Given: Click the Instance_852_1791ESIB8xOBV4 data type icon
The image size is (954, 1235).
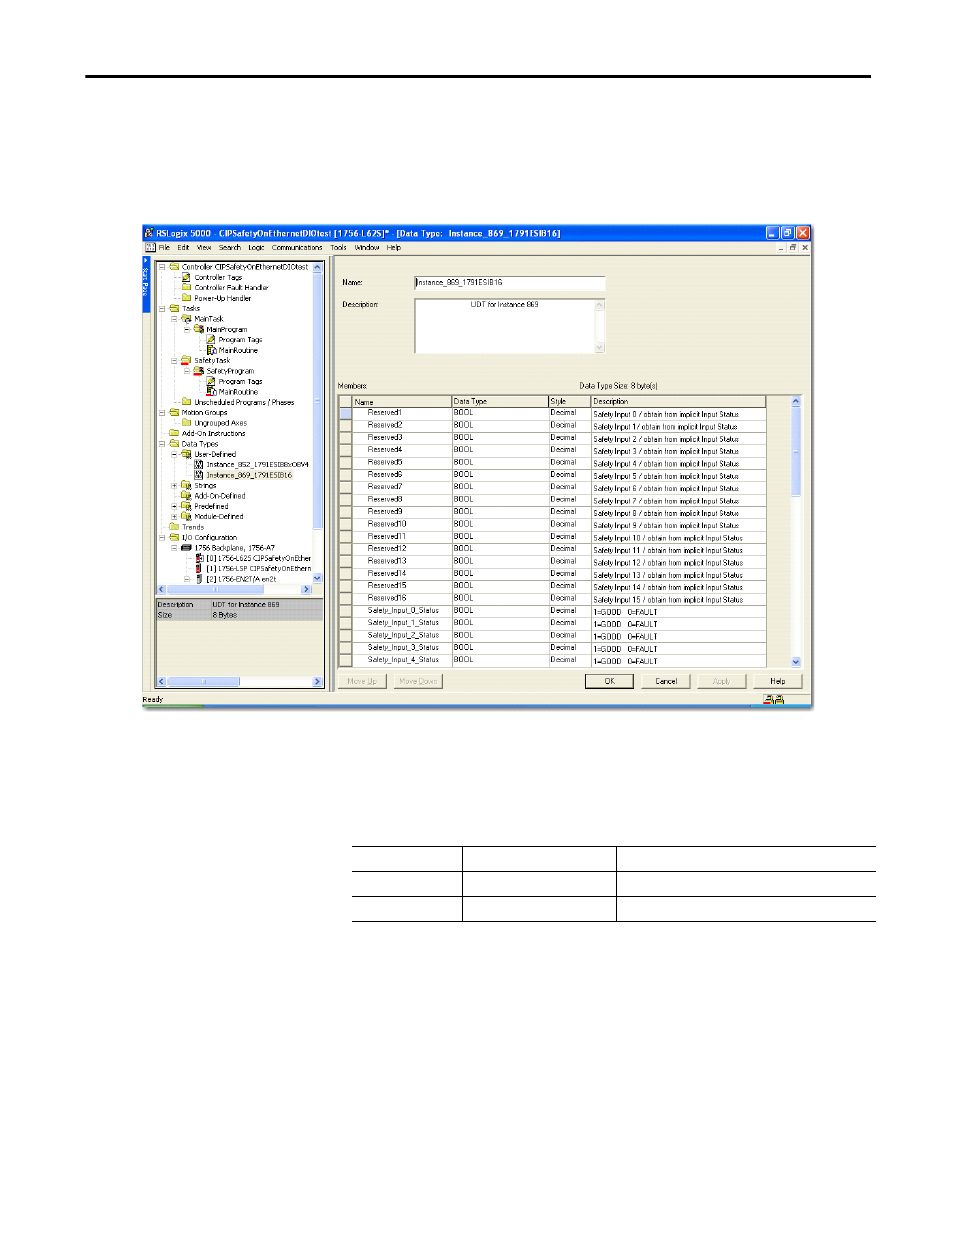Looking at the screenshot, I should (x=199, y=464).
